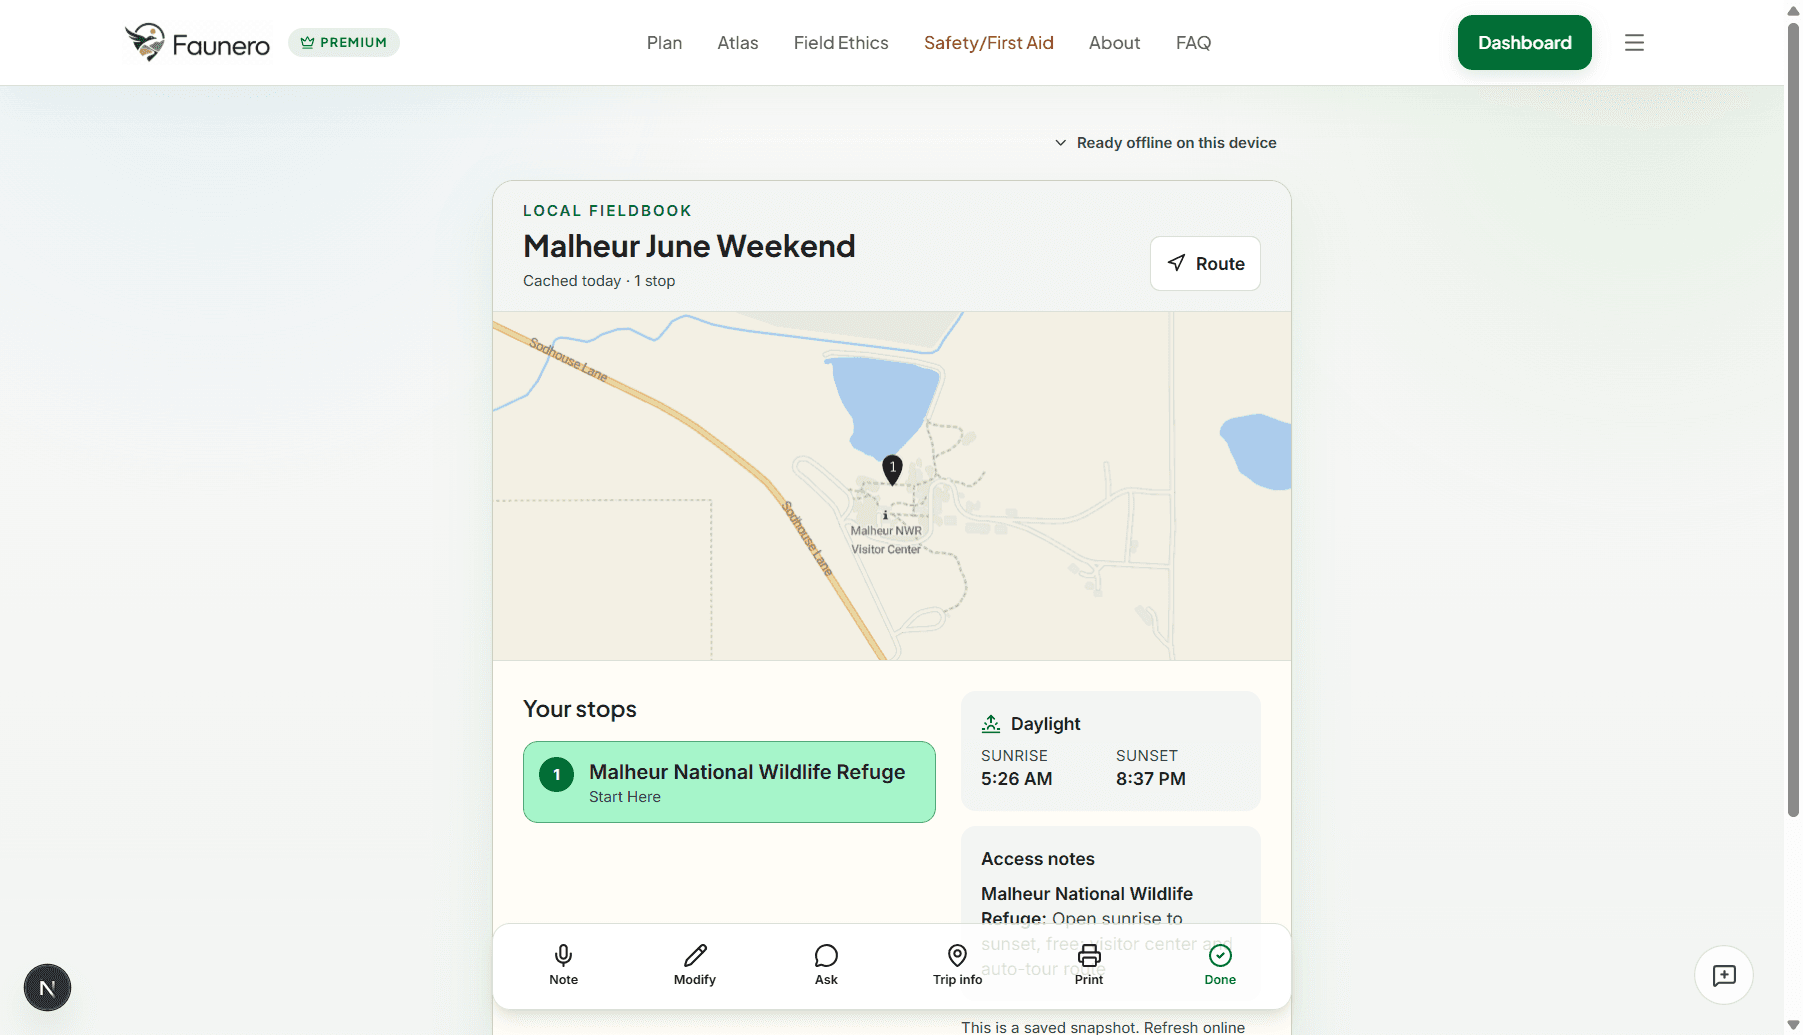
Task: Click the page vertical scrollbar thumb
Action: pyautogui.click(x=1793, y=420)
